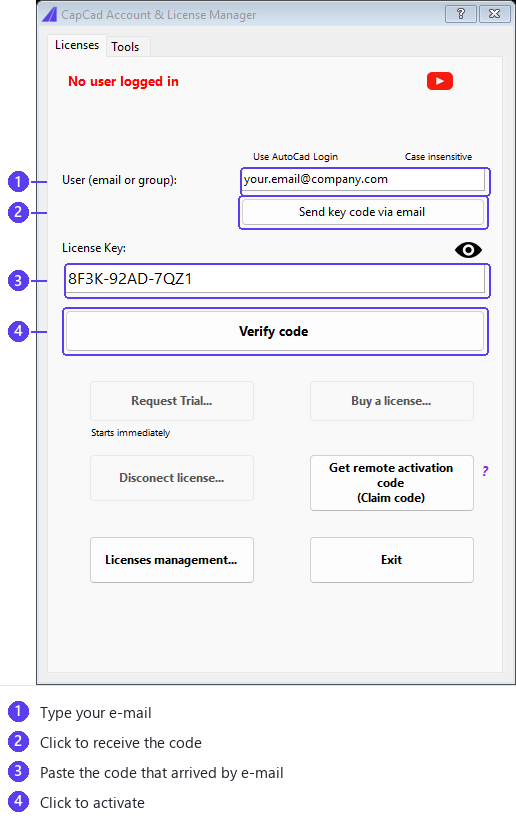
Task: Toggle license key visibility eye icon
Action: (468, 250)
